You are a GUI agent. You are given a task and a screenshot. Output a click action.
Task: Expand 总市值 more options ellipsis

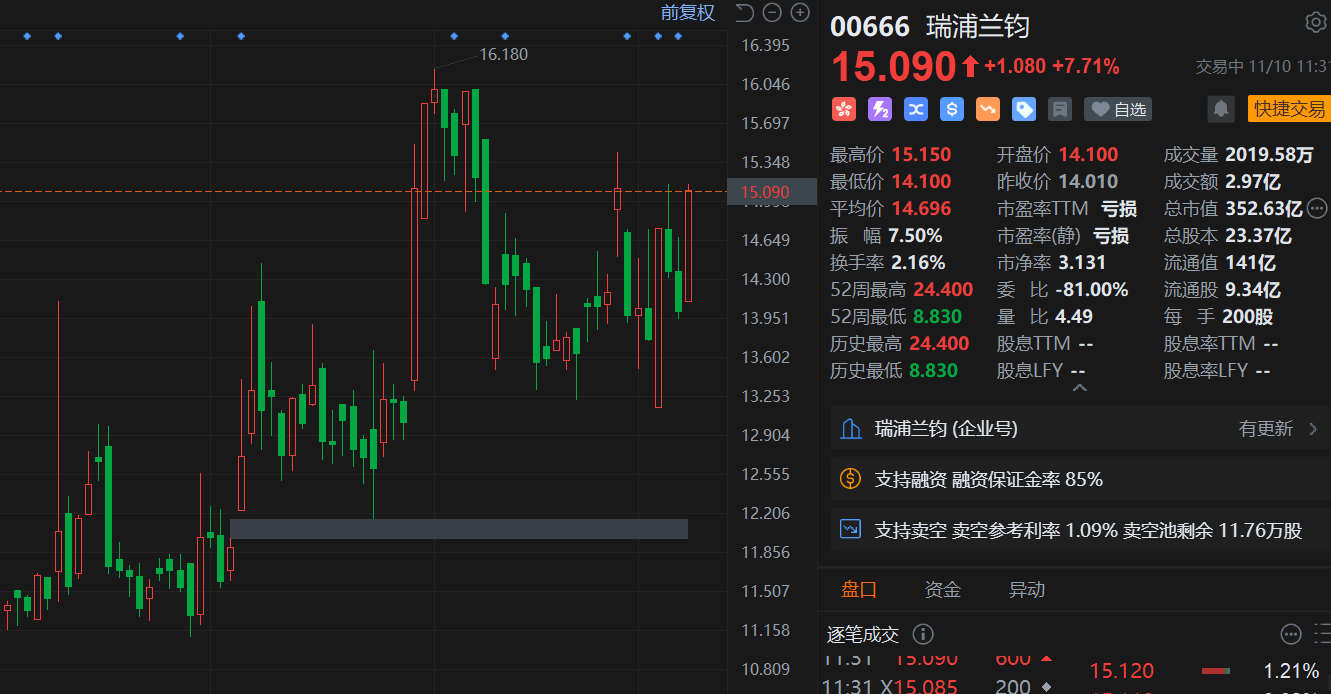[x=1317, y=208]
